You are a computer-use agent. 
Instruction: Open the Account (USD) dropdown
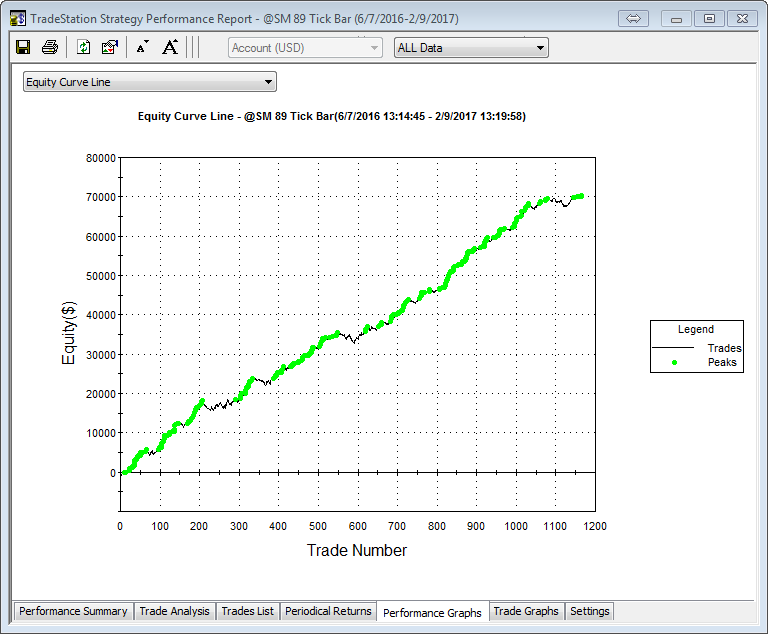(305, 47)
